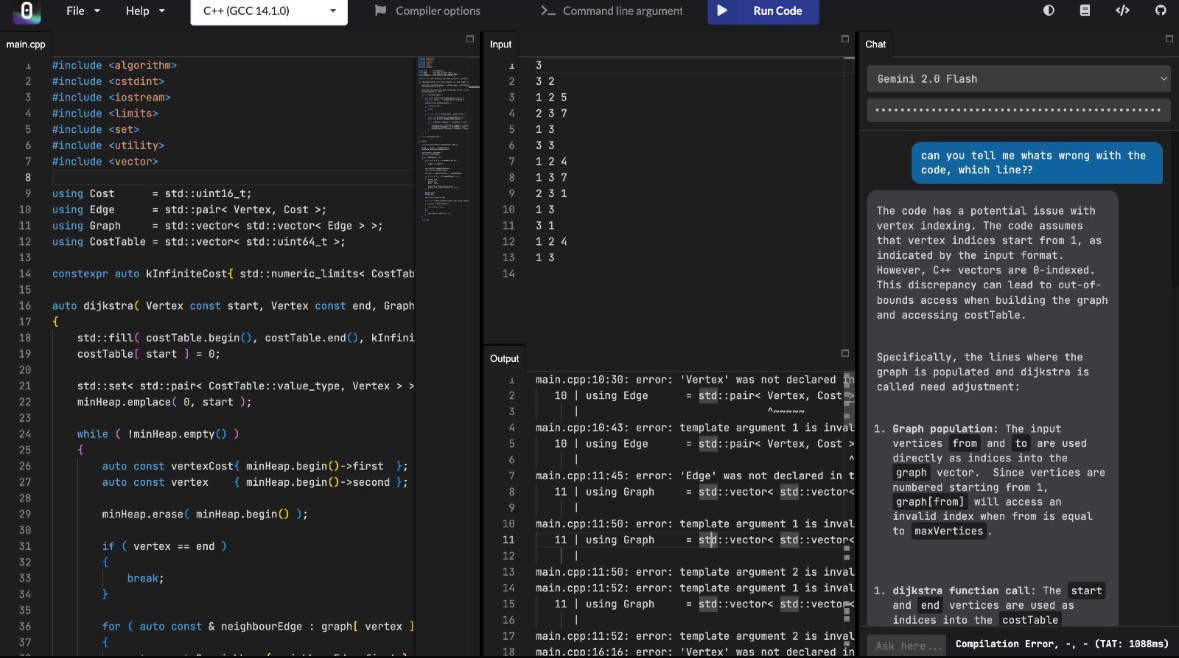Expand the C++ (GCC 14.1.0) language dropdown
Screen dimensions: 1179x658
(269, 11)
